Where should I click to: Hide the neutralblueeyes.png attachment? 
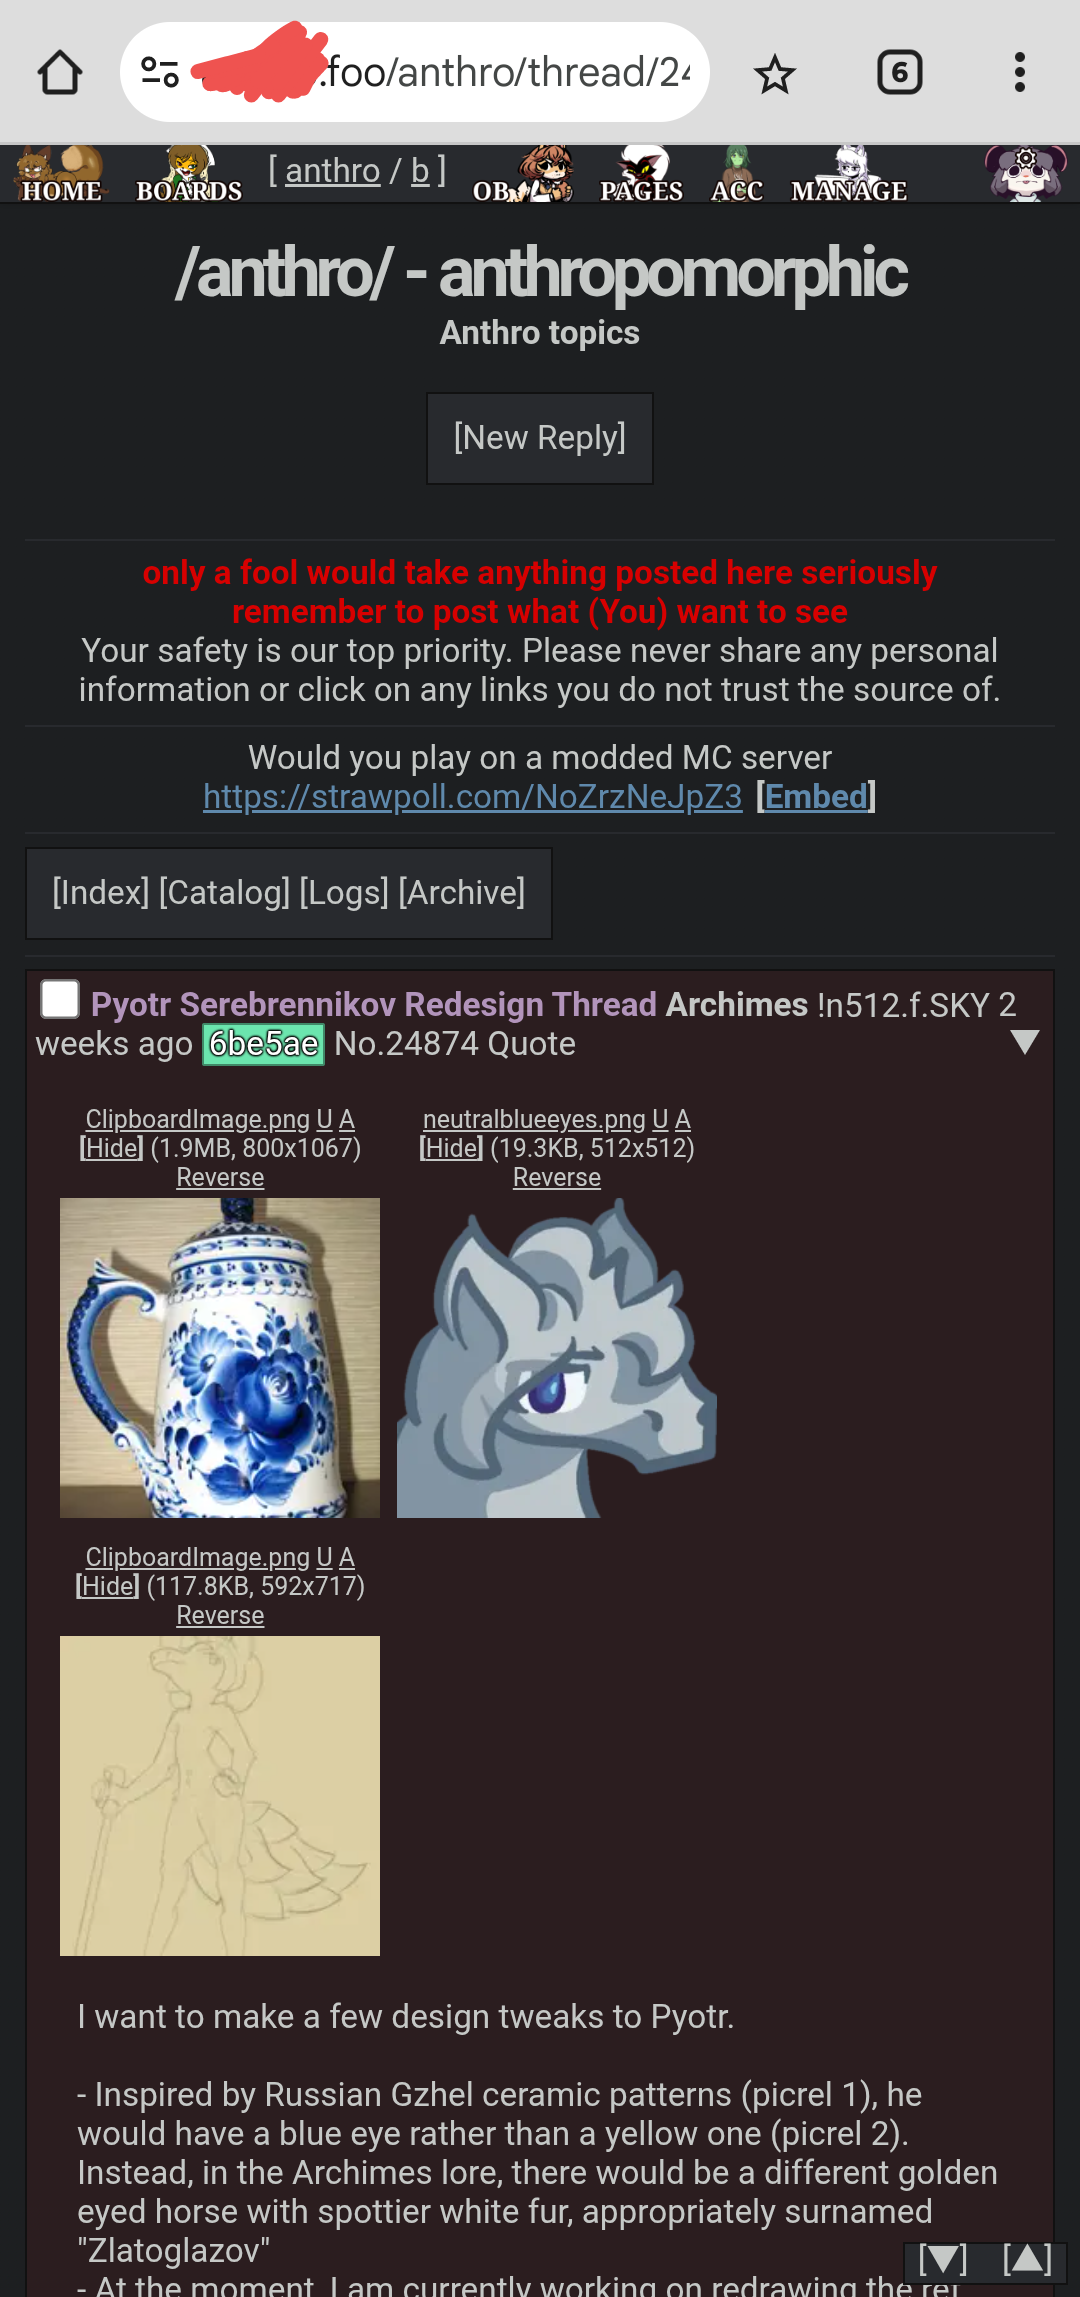(451, 1148)
